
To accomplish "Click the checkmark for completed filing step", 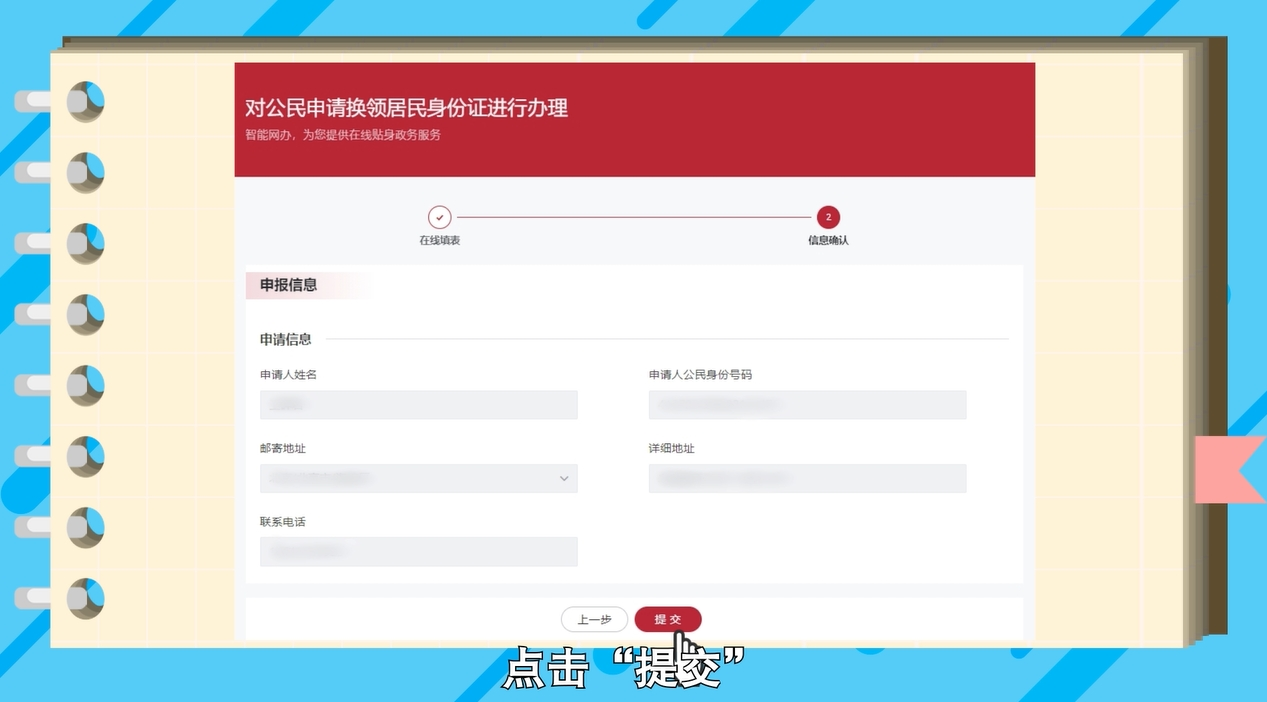I will [439, 216].
